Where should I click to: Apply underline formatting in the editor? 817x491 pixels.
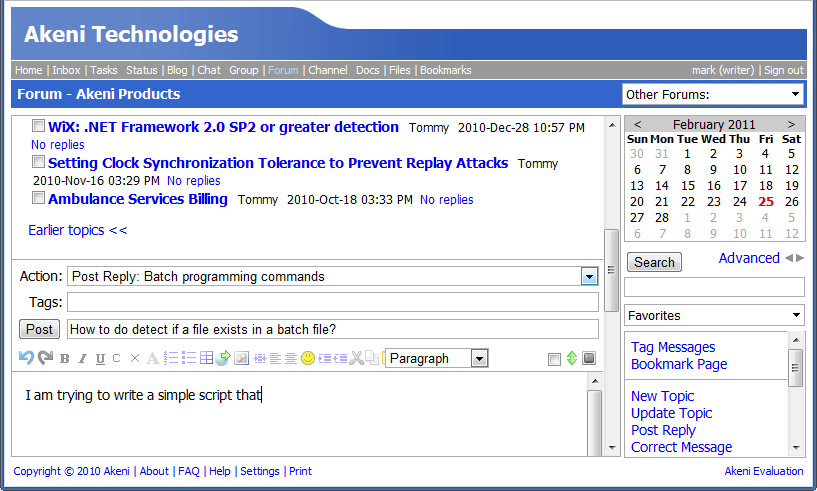100,358
